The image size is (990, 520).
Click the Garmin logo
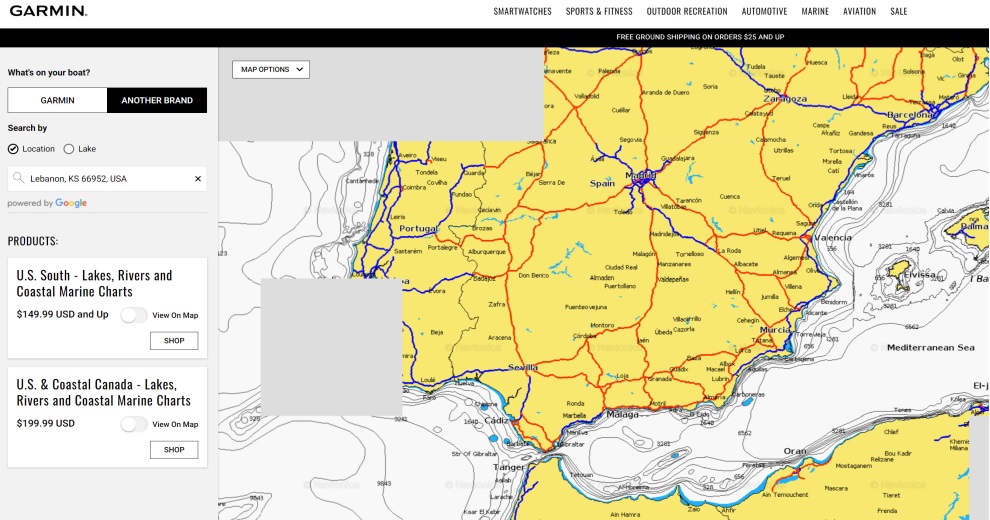coord(47,12)
